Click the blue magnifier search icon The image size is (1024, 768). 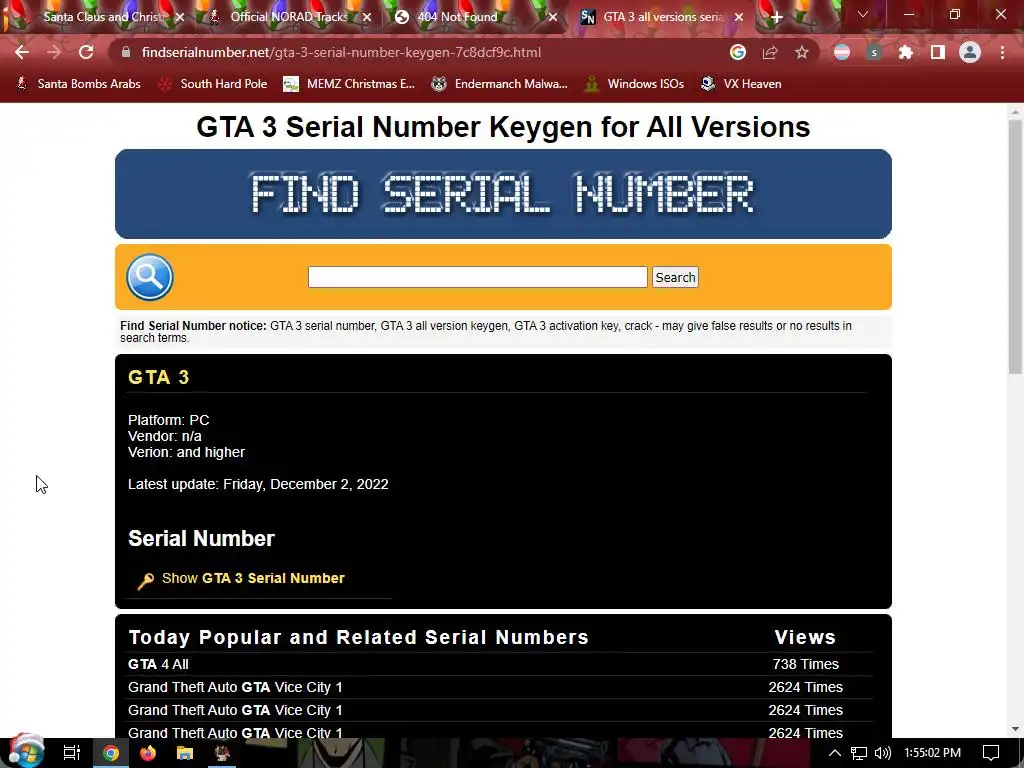pos(150,277)
